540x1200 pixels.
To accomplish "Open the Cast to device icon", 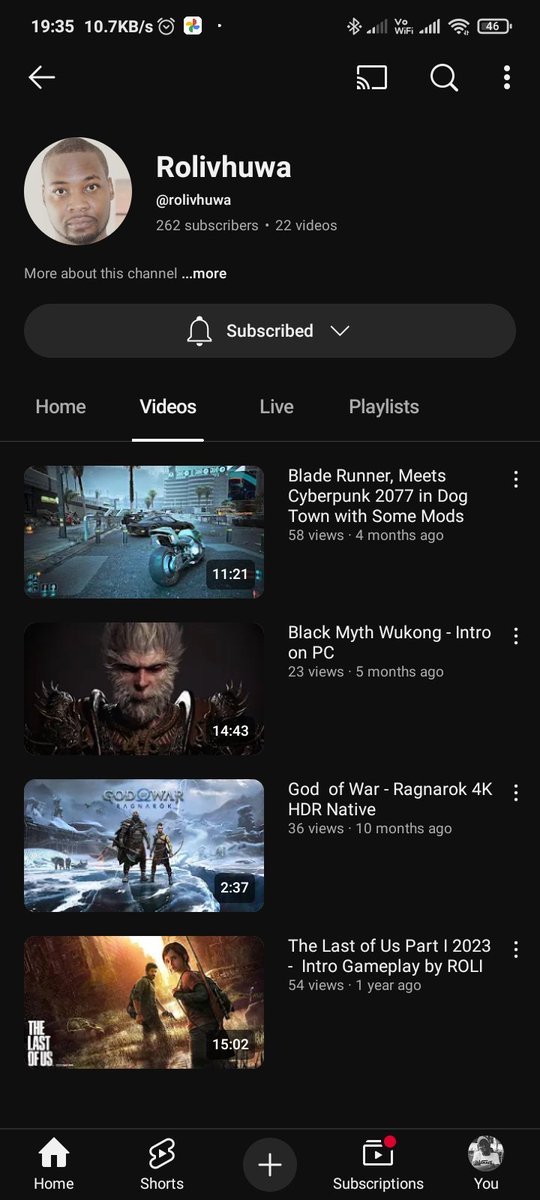I will tap(371, 77).
